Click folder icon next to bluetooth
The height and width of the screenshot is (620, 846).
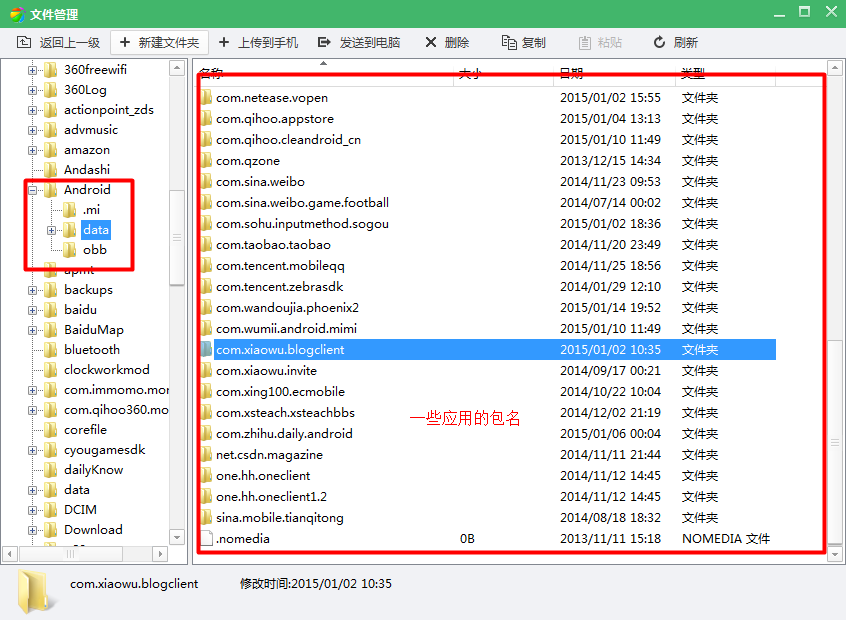pyautogui.click(x=51, y=350)
